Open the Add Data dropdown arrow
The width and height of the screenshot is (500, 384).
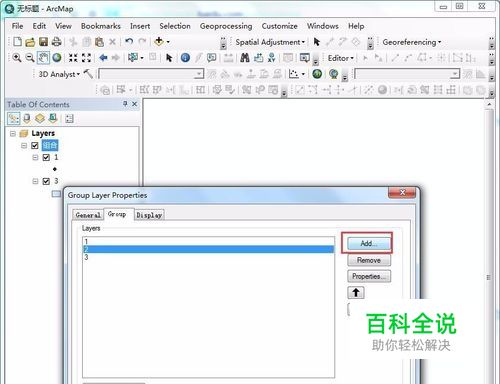pos(168,42)
